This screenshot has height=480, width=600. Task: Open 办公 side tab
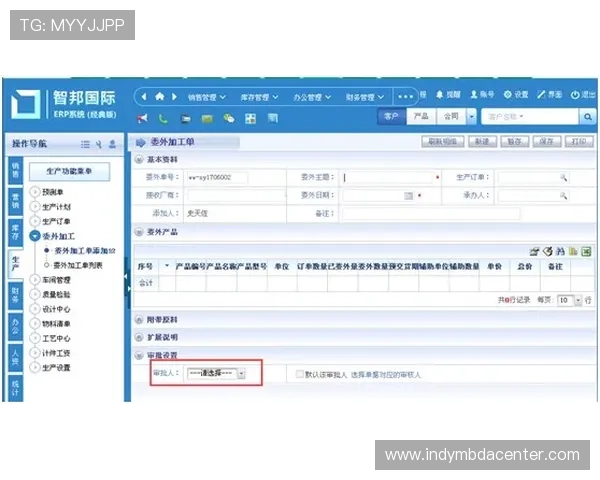click(15, 327)
